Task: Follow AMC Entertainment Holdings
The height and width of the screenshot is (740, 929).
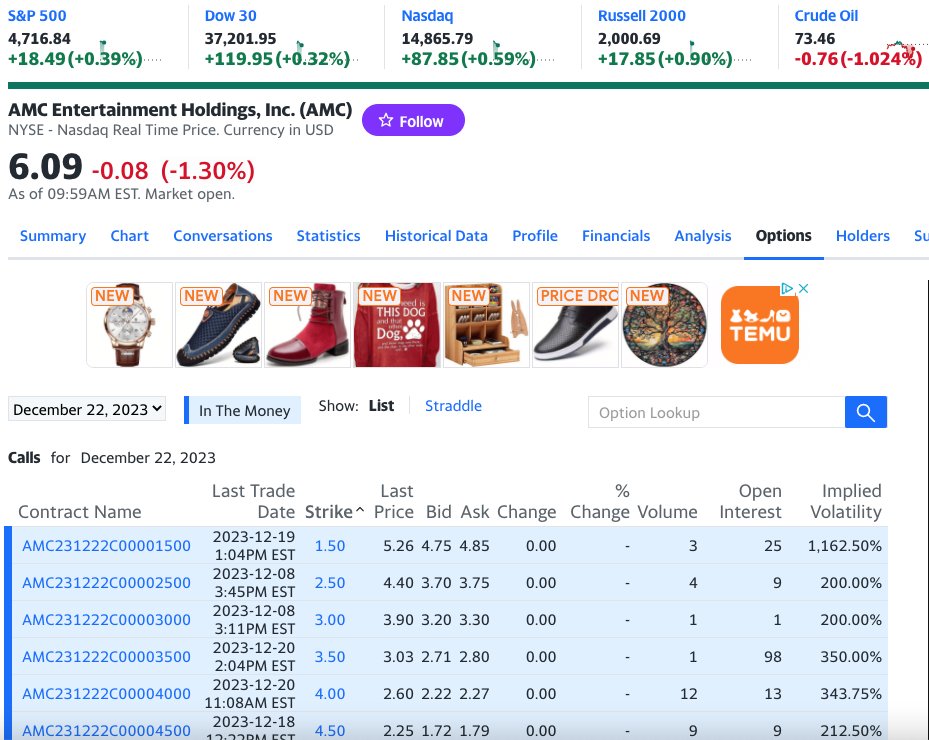Action: (413, 121)
